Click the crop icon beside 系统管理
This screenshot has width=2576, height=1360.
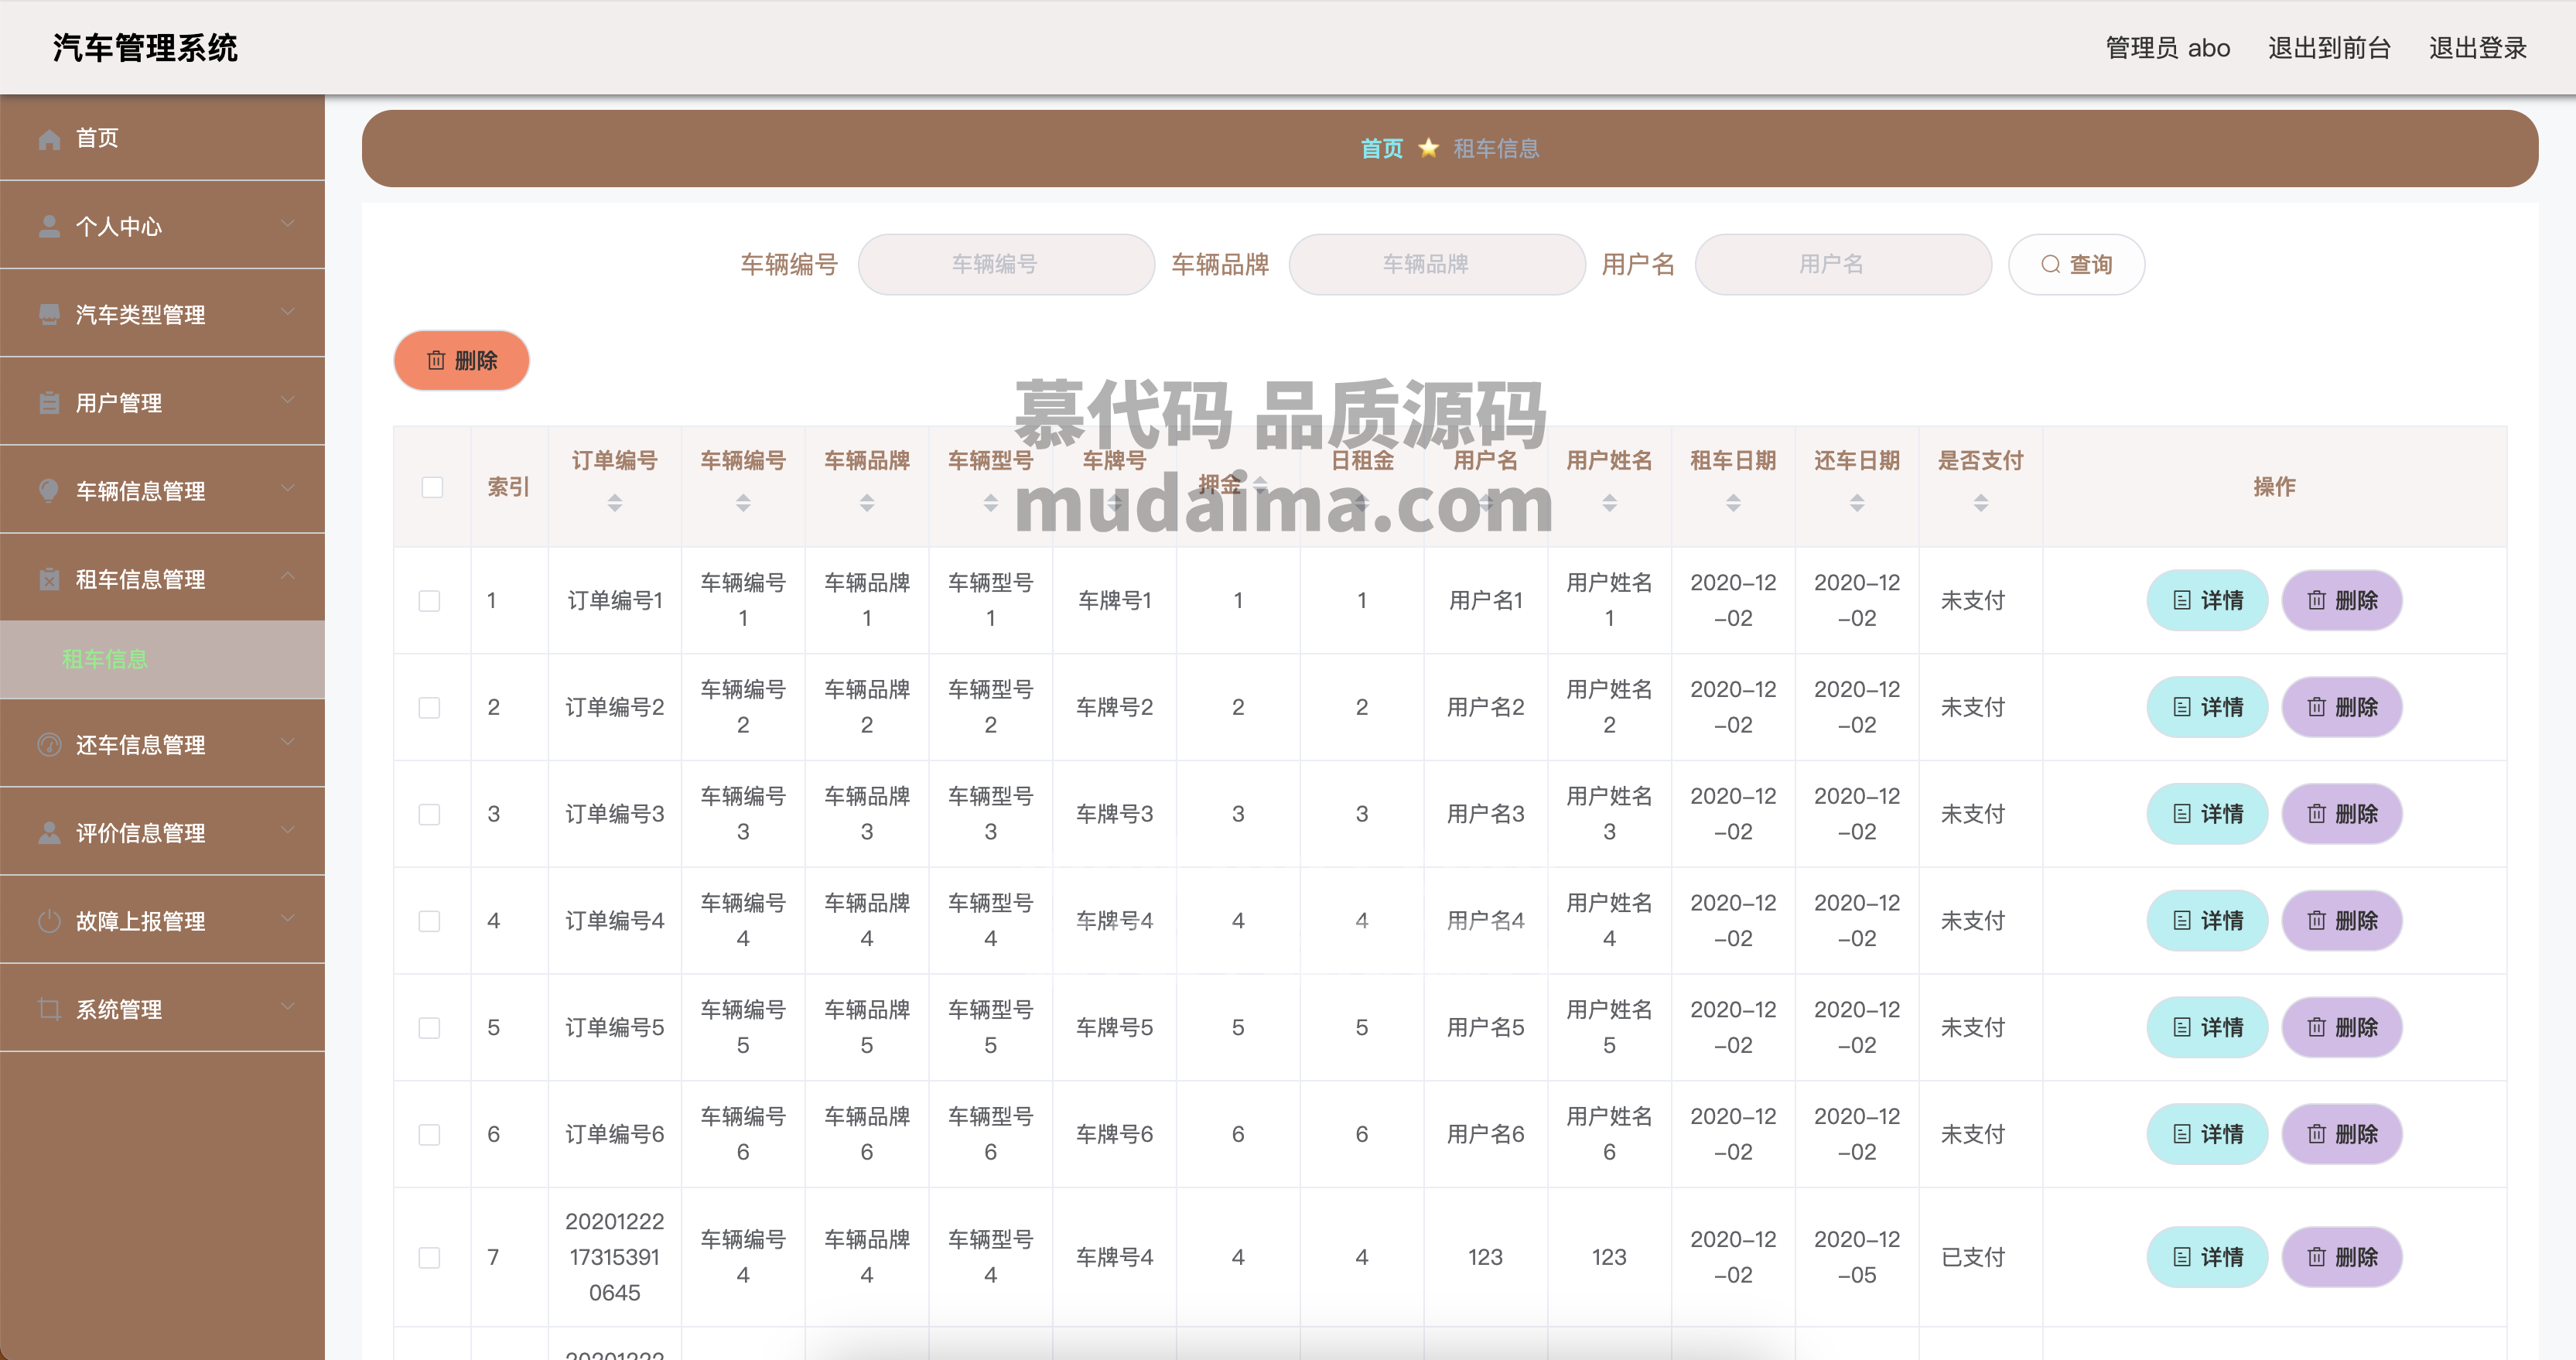49,1009
